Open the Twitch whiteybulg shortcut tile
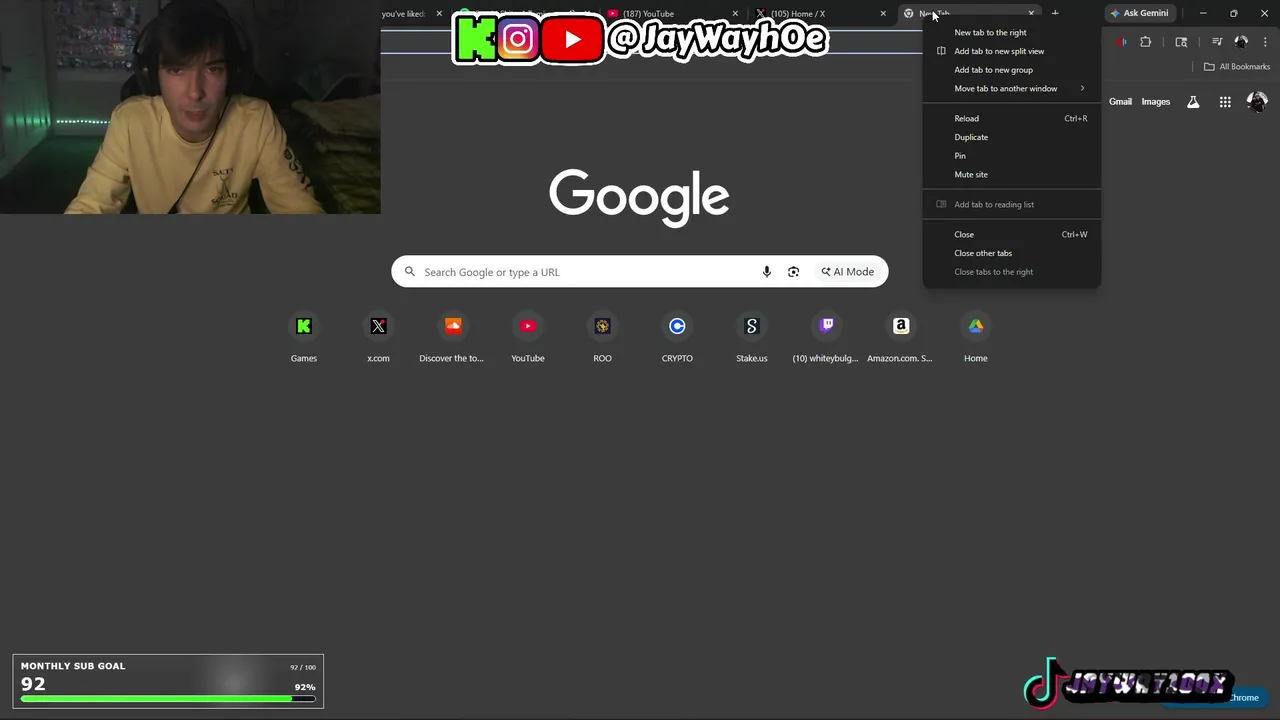The image size is (1280, 720). point(826,338)
